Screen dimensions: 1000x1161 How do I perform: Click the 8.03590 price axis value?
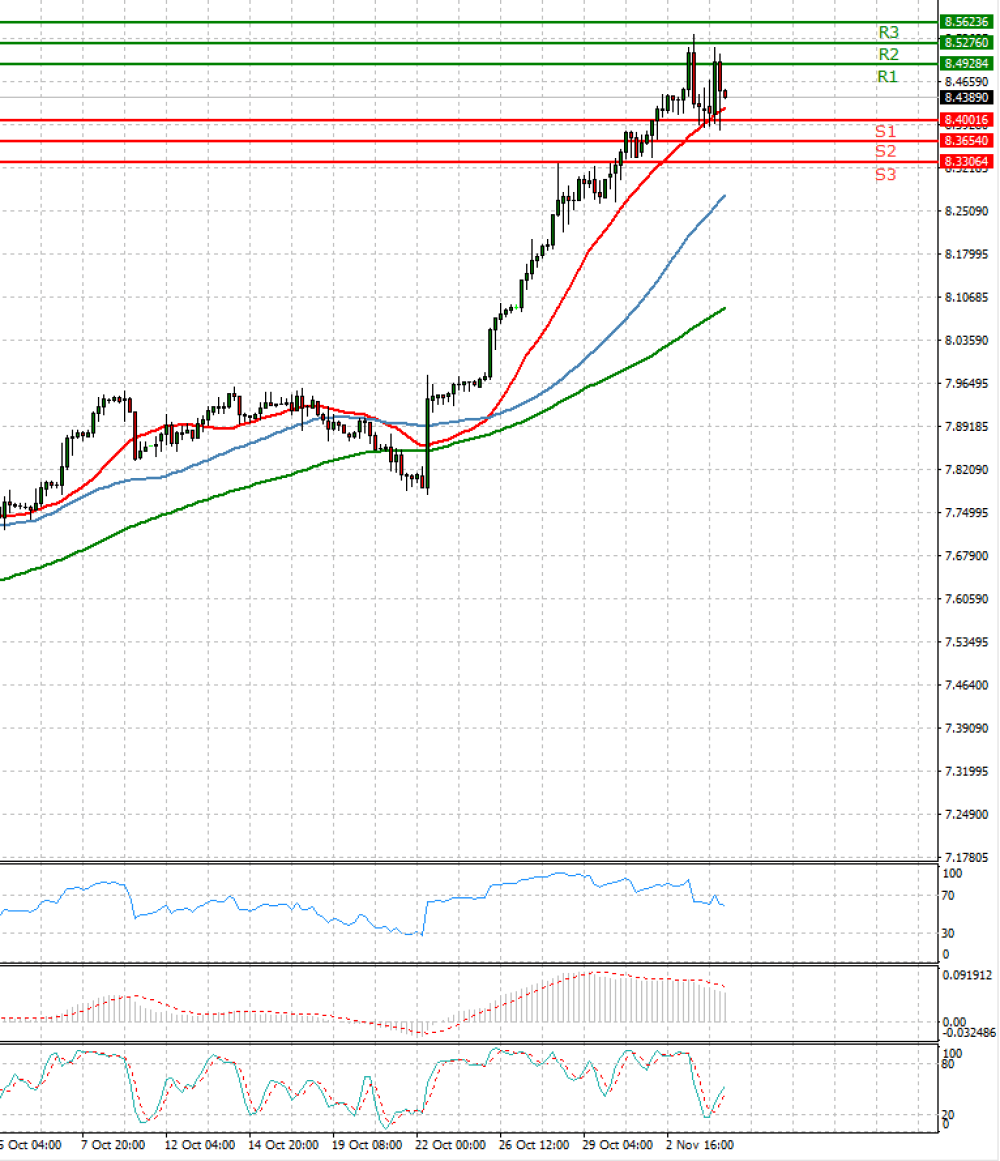pyautogui.click(x=966, y=340)
